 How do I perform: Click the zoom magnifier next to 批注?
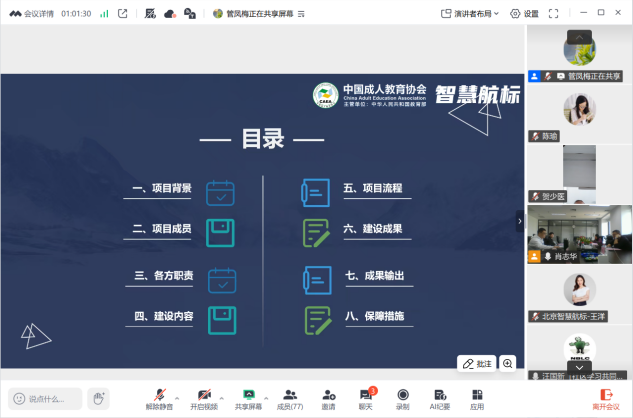click(507, 363)
